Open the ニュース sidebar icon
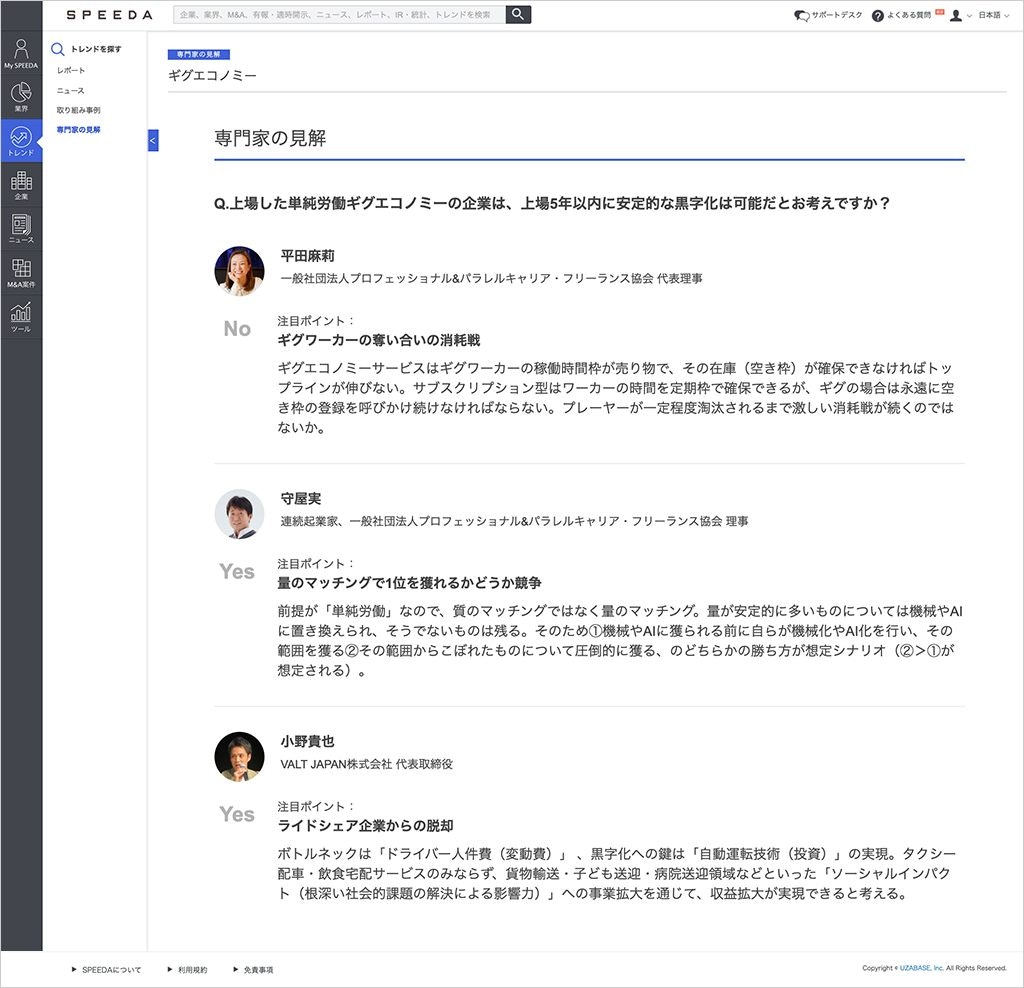The height and width of the screenshot is (988, 1024). pyautogui.click(x=21, y=229)
